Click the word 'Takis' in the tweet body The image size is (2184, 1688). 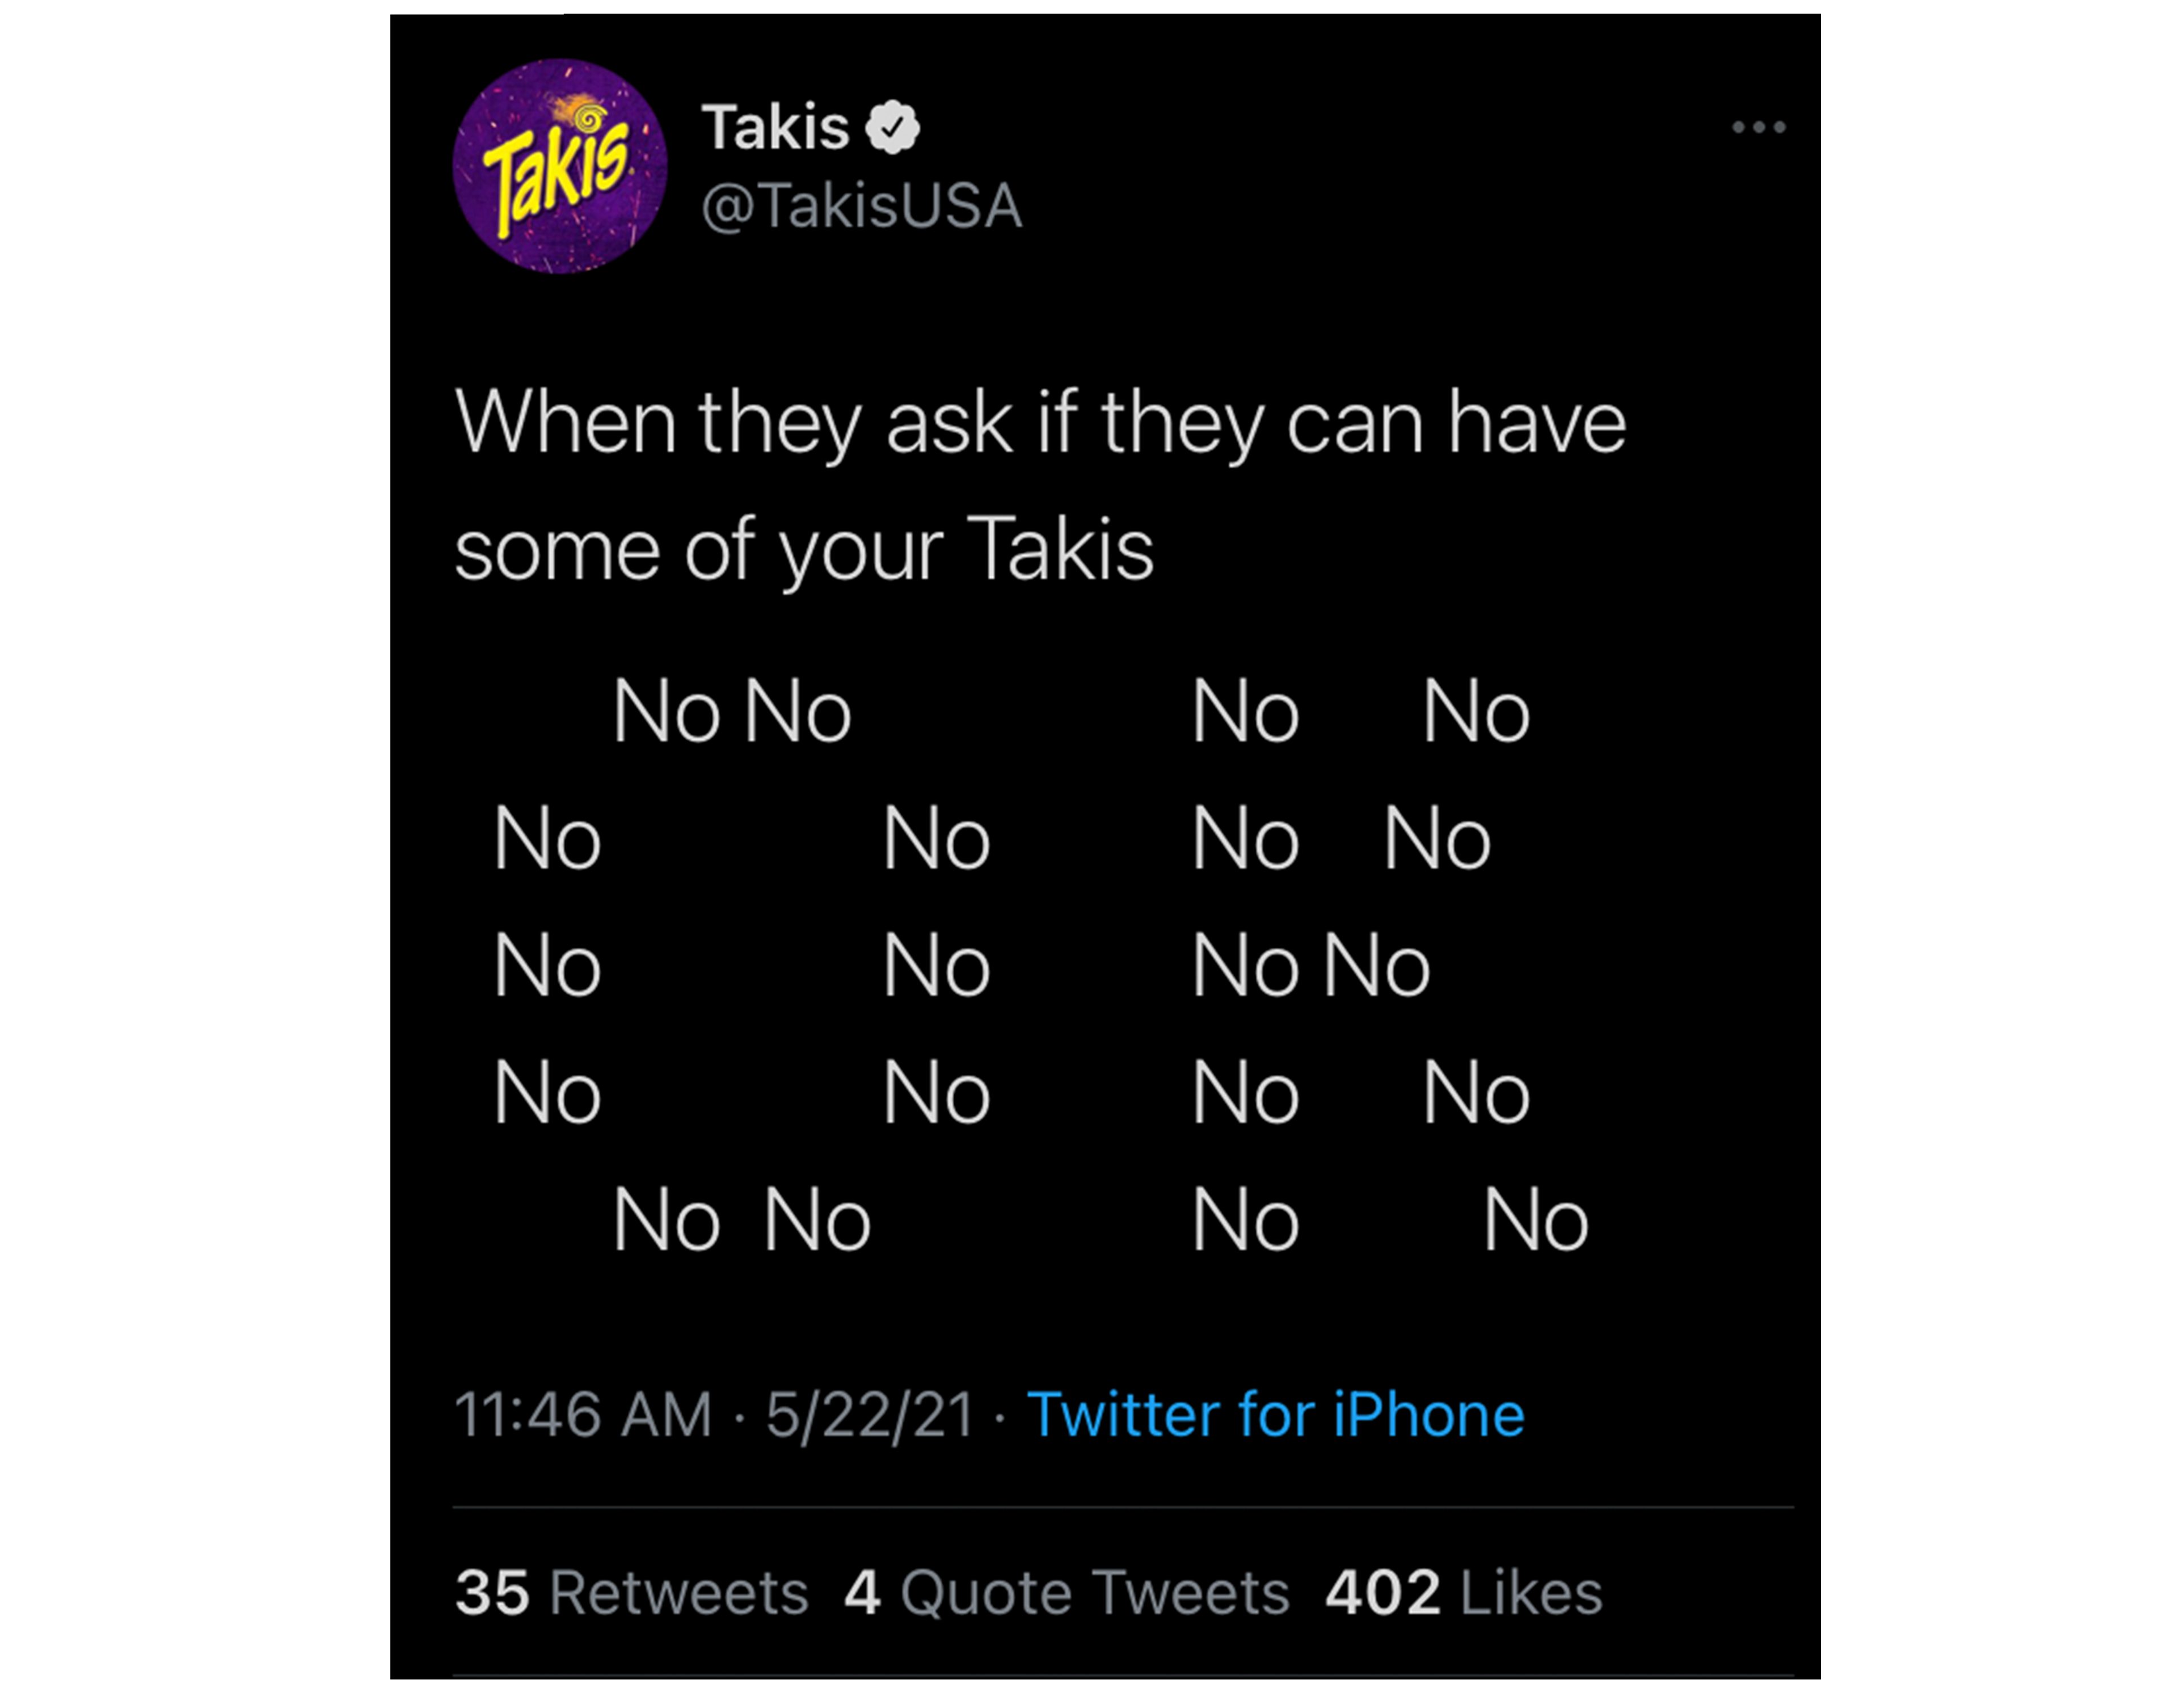coord(1060,550)
